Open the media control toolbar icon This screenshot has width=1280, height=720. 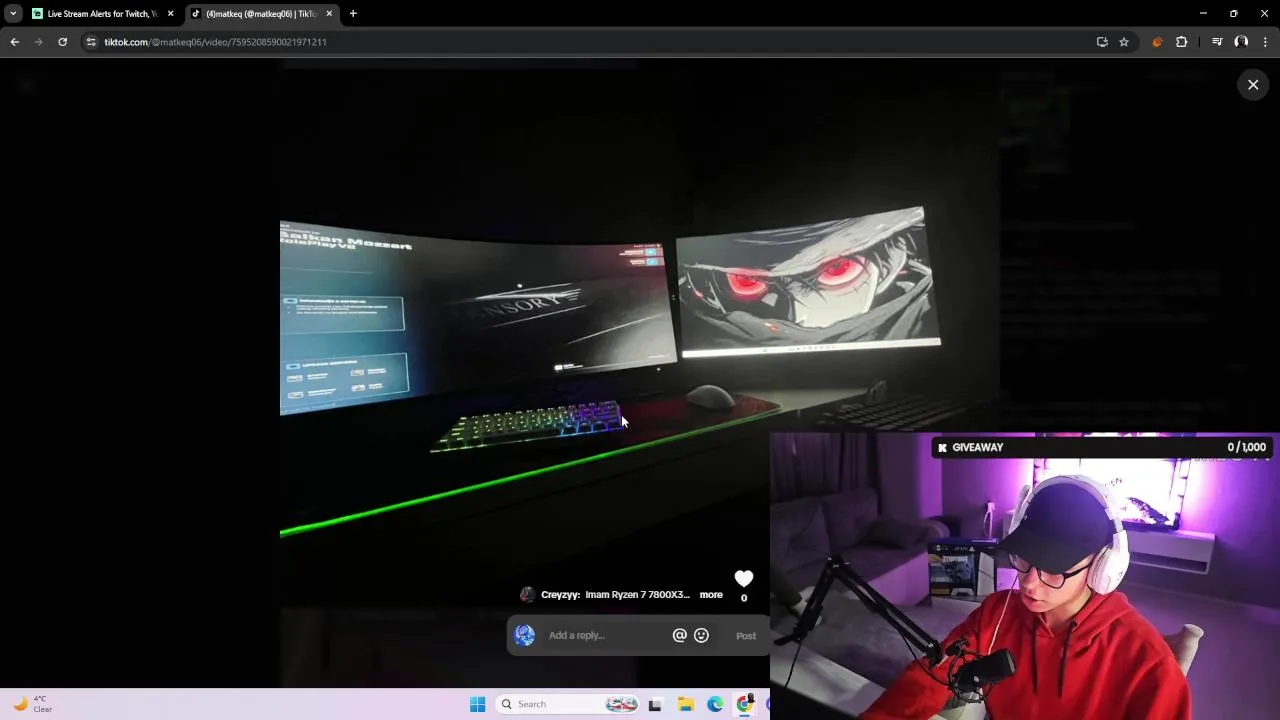(x=1217, y=42)
